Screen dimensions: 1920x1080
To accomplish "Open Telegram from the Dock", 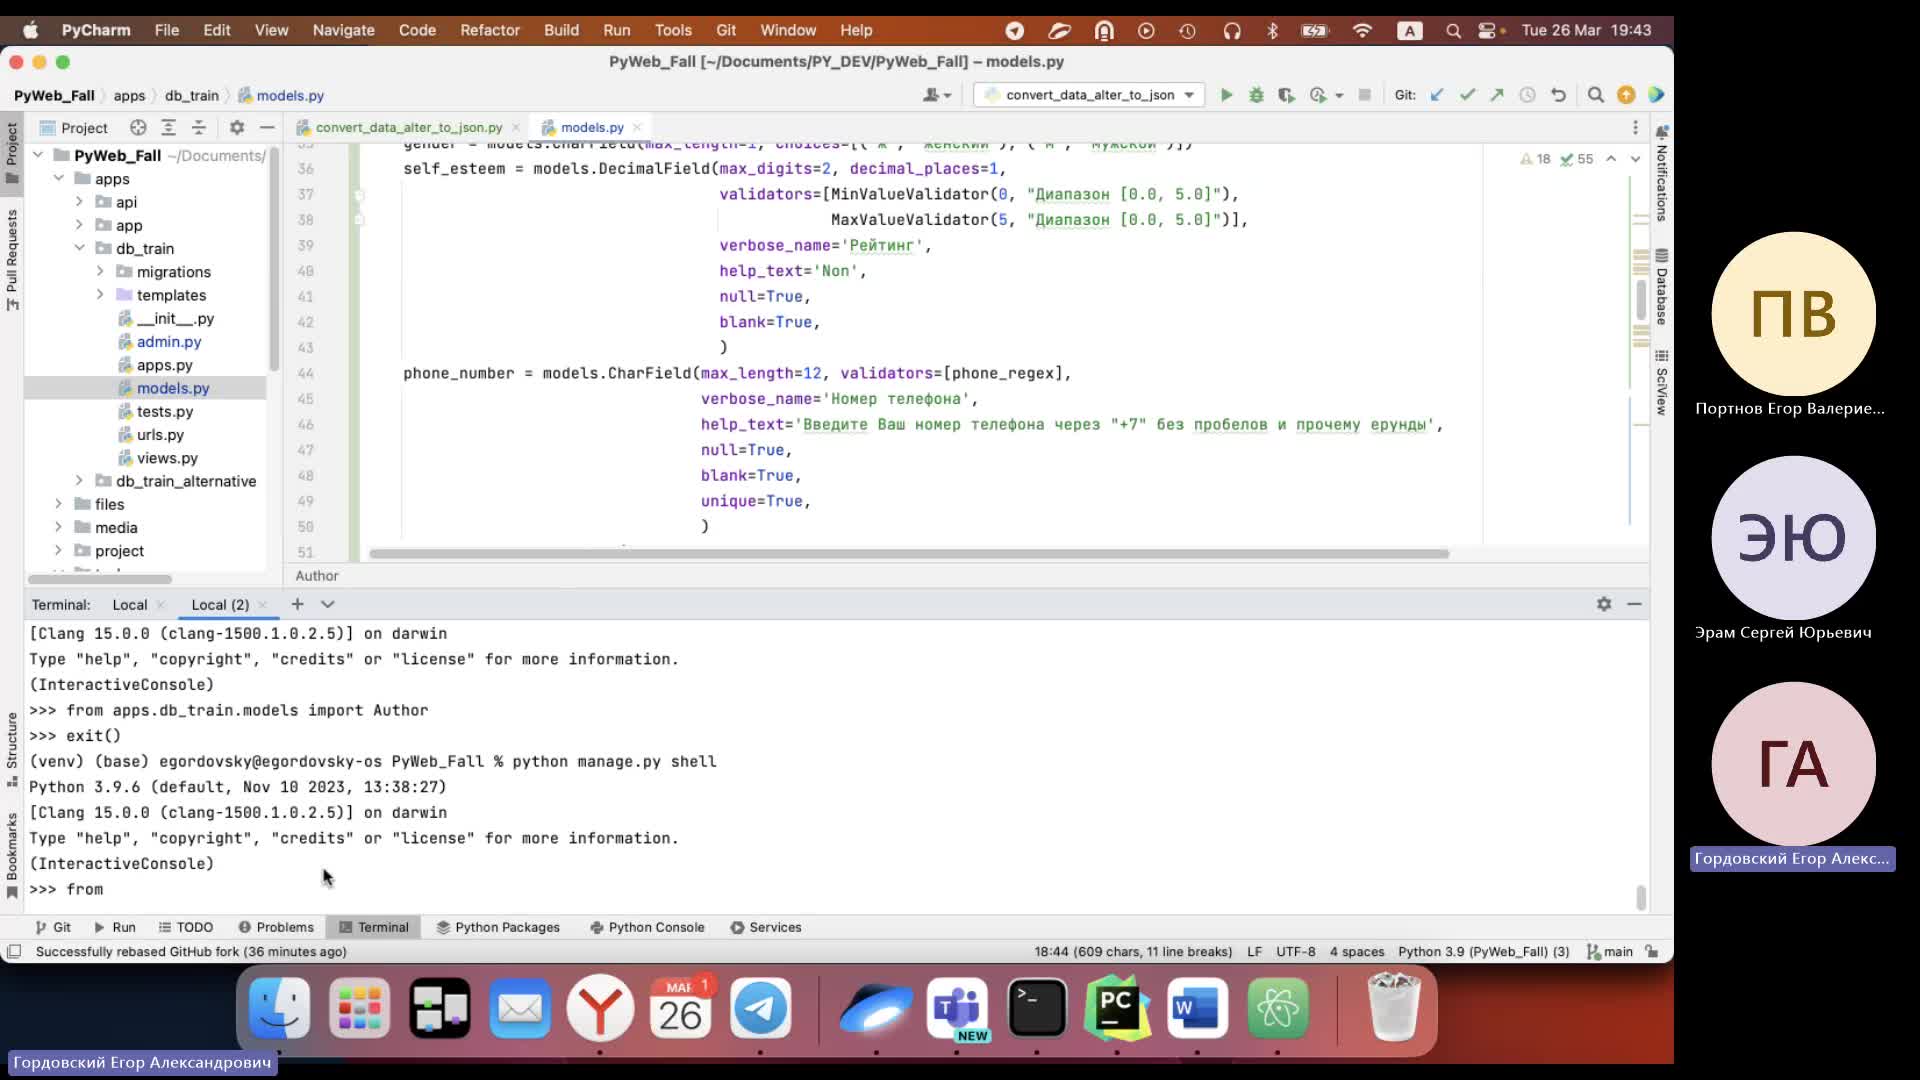I will (x=760, y=1008).
